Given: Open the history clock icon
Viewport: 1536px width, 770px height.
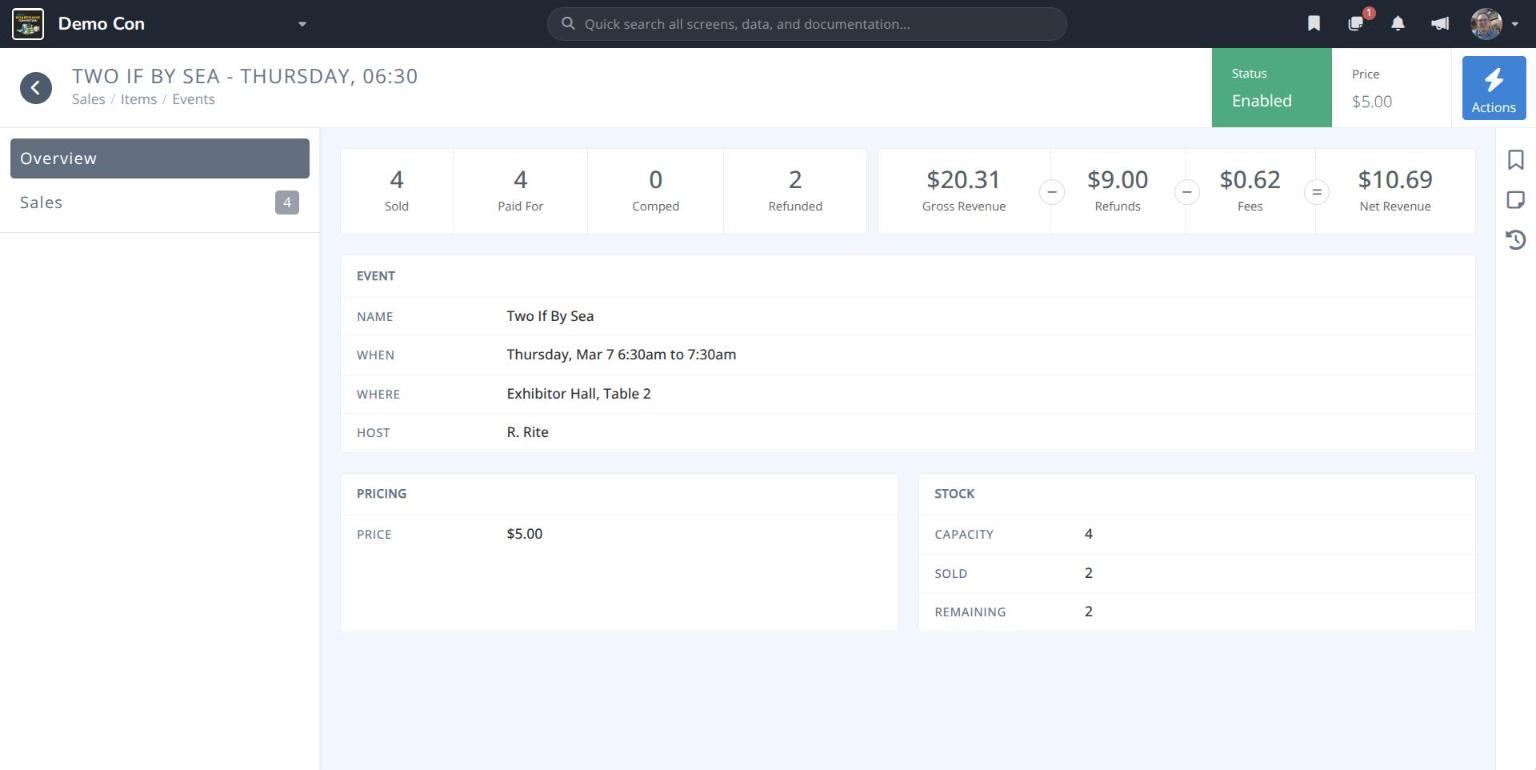Looking at the screenshot, I should point(1516,240).
